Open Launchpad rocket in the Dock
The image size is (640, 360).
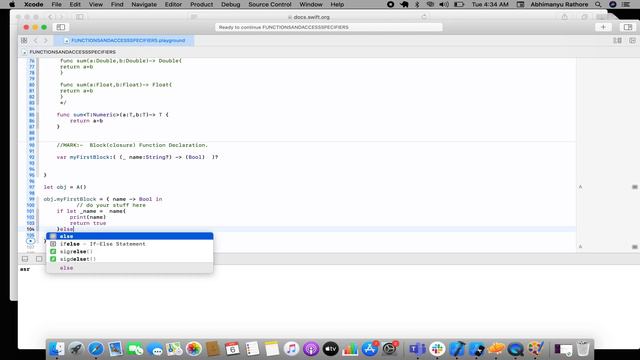click(76, 349)
